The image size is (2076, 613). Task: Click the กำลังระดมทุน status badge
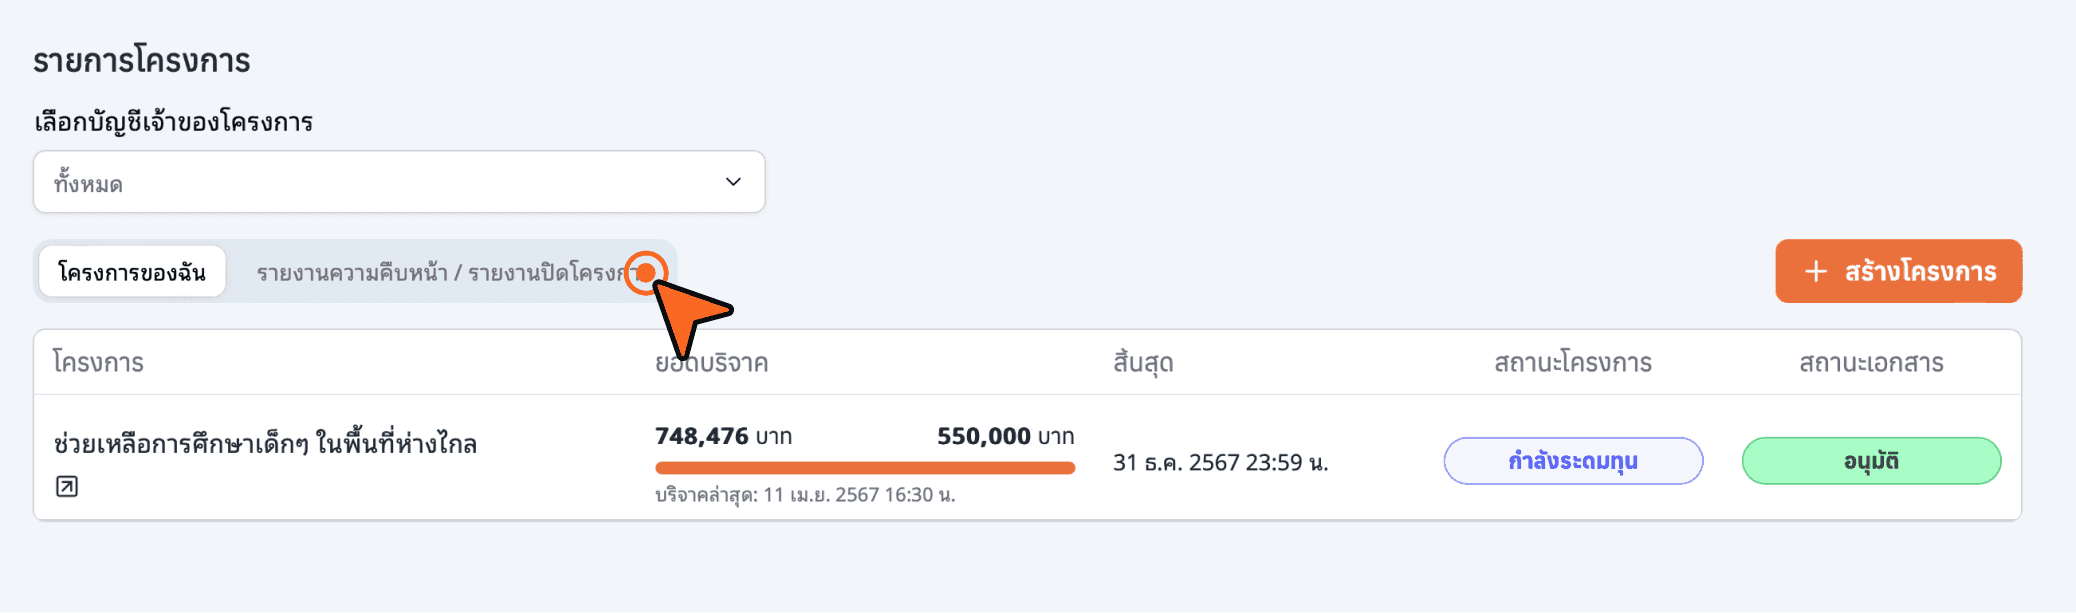click(1572, 461)
